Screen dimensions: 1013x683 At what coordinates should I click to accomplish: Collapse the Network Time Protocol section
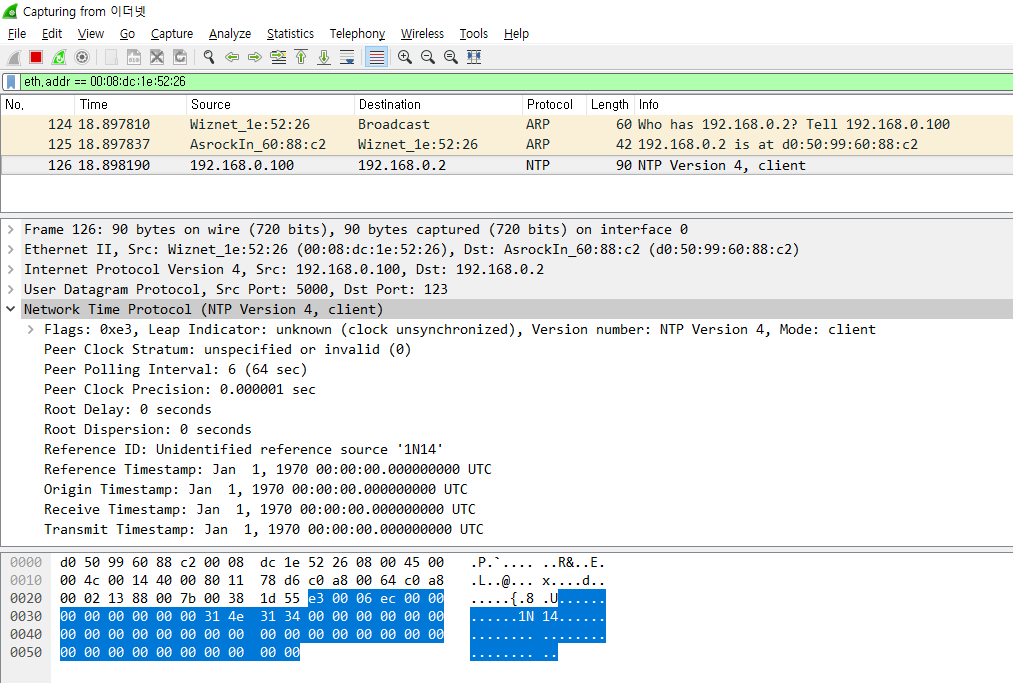(x=10, y=310)
